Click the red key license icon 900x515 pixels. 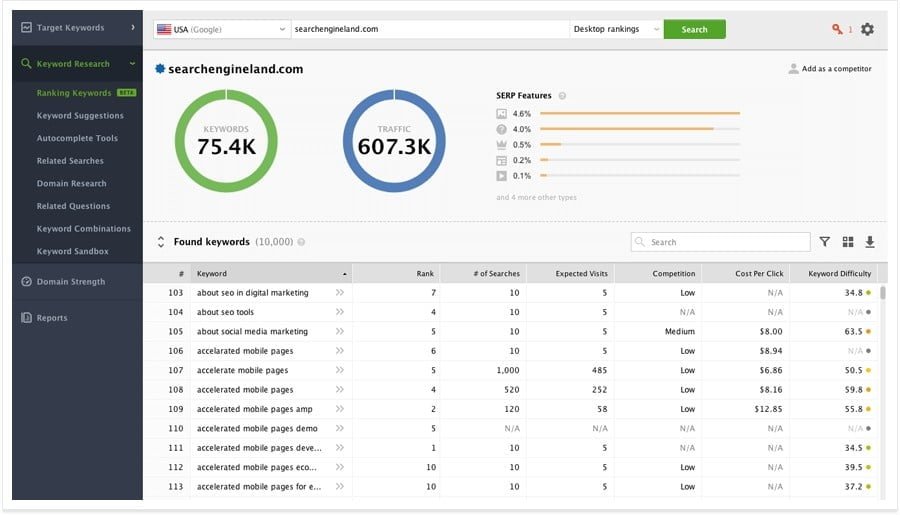click(x=837, y=29)
